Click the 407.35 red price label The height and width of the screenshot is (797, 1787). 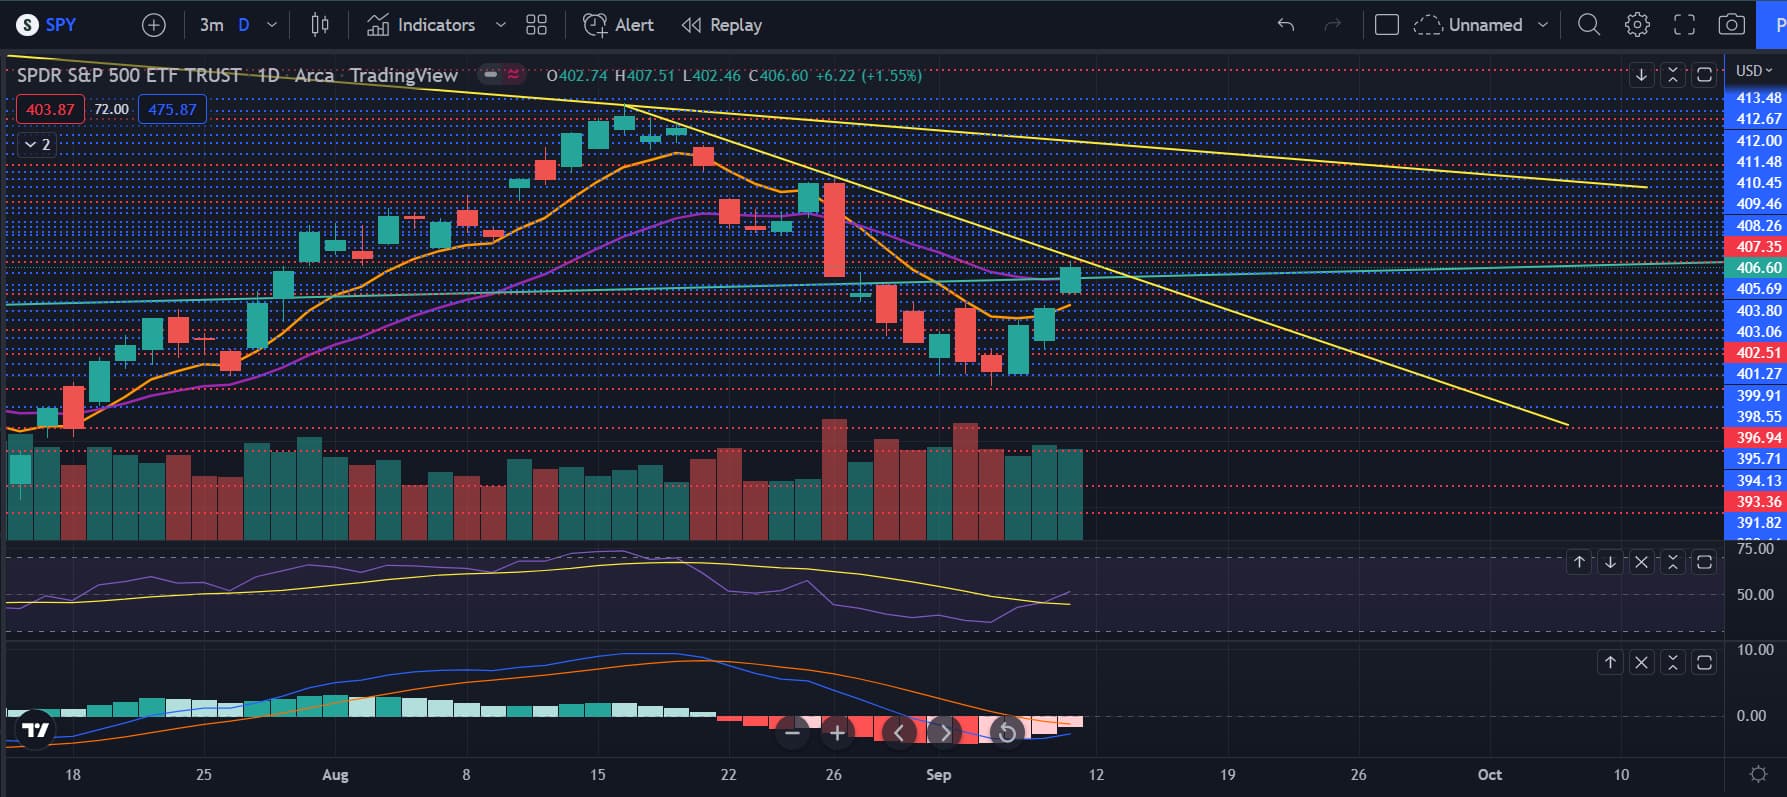(1758, 247)
